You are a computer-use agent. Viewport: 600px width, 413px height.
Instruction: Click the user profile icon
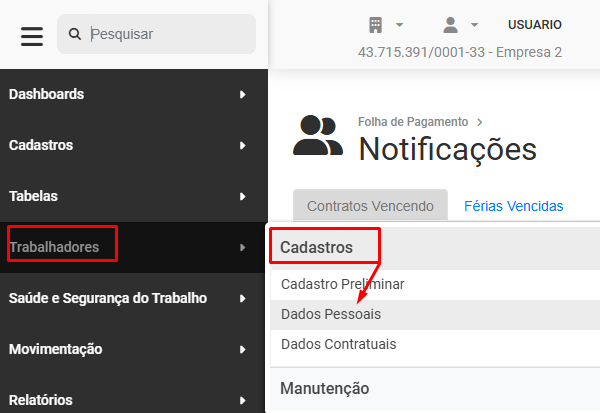pos(450,25)
